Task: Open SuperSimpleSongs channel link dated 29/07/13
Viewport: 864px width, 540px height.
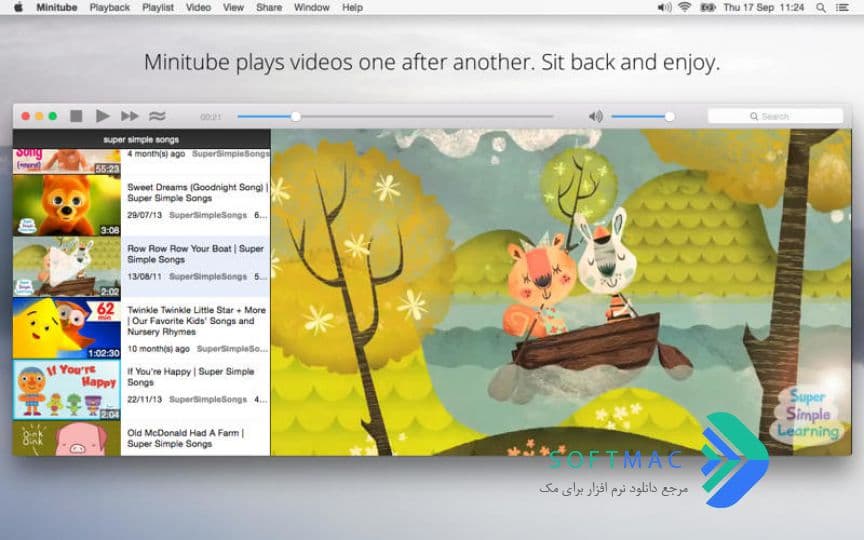Action: point(208,215)
